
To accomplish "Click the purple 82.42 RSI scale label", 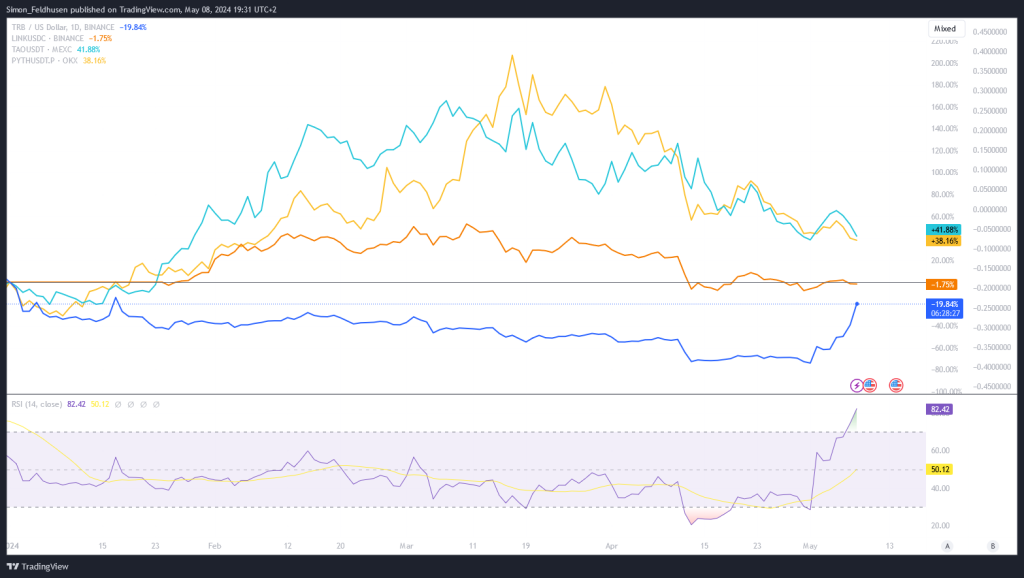I will click(939, 409).
